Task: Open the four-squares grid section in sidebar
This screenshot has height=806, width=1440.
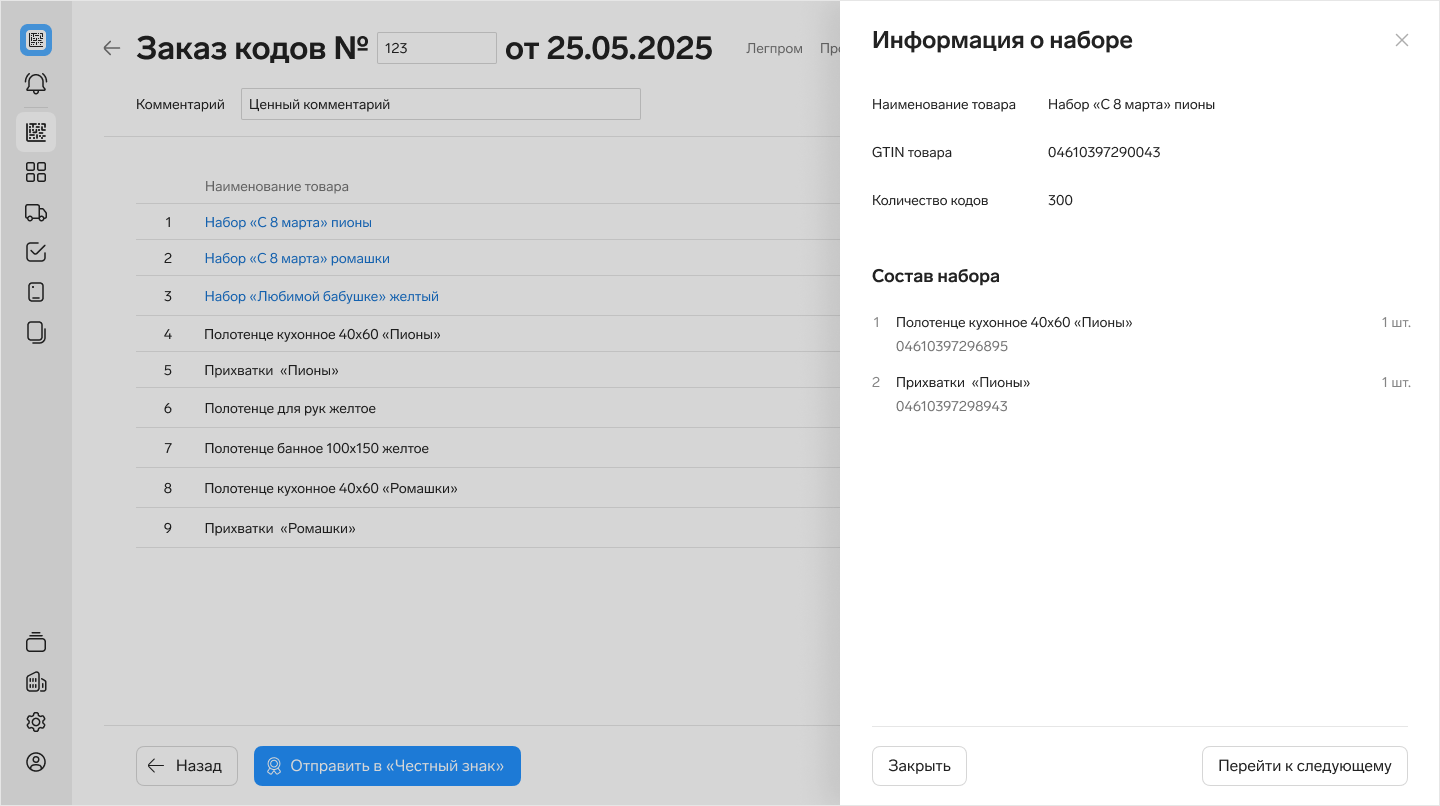Action: [36, 172]
